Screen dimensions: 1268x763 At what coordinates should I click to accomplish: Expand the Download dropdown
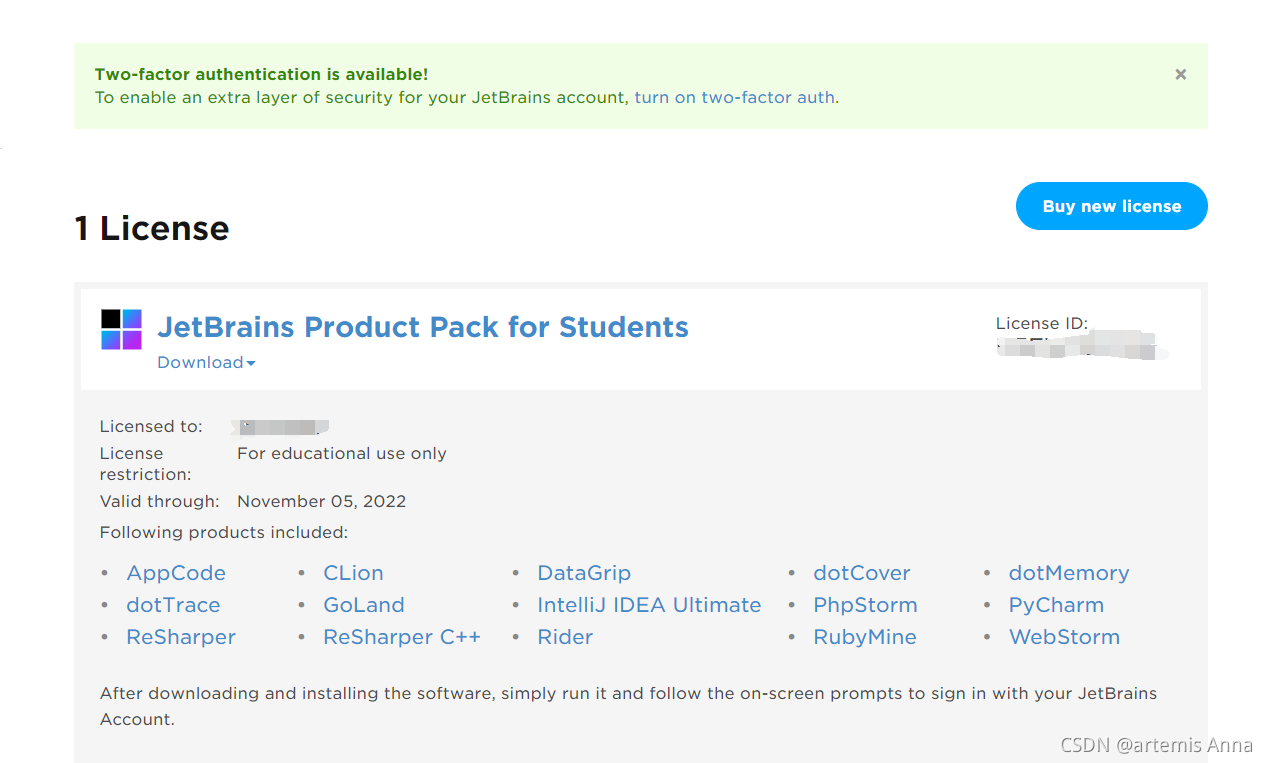pyautogui.click(x=206, y=363)
